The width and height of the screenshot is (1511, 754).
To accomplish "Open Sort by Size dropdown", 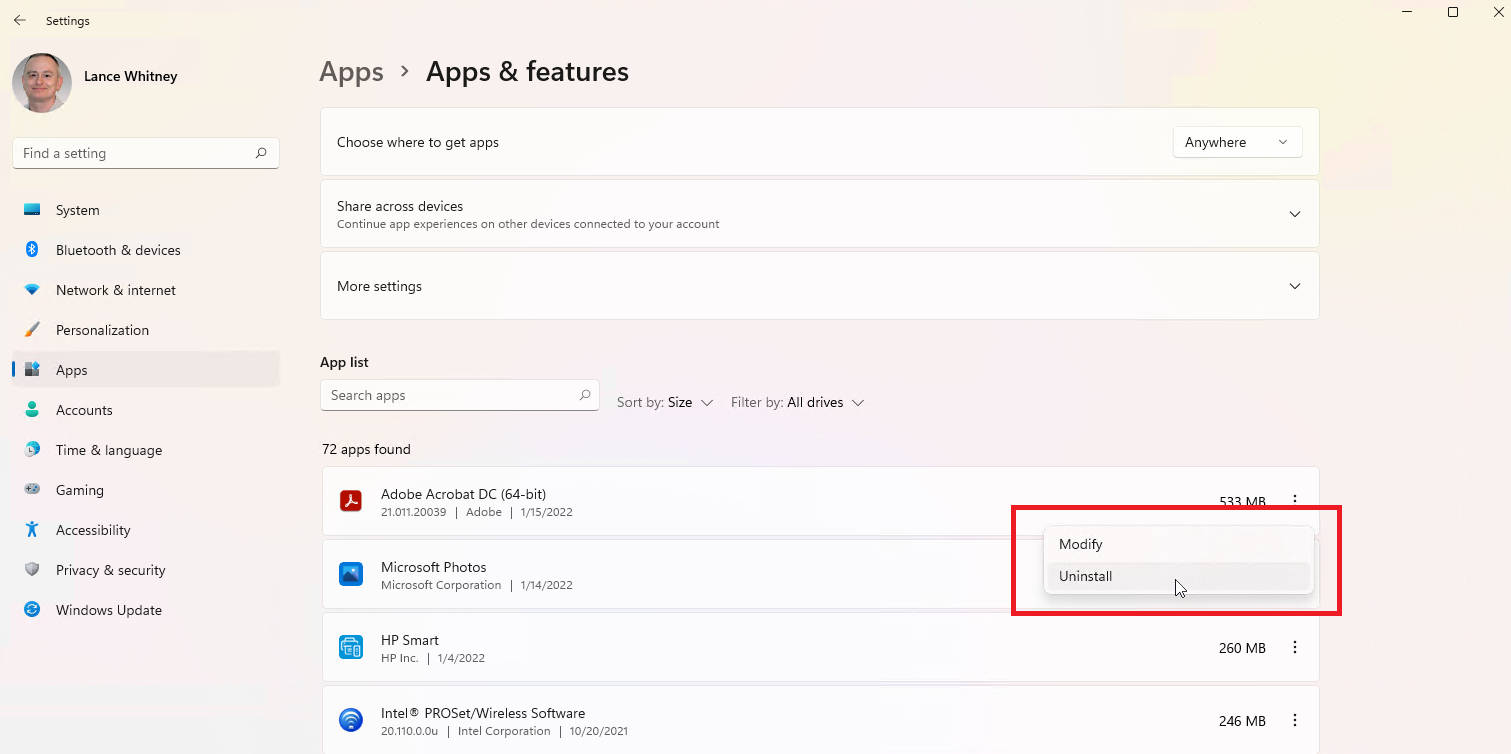I will [665, 402].
